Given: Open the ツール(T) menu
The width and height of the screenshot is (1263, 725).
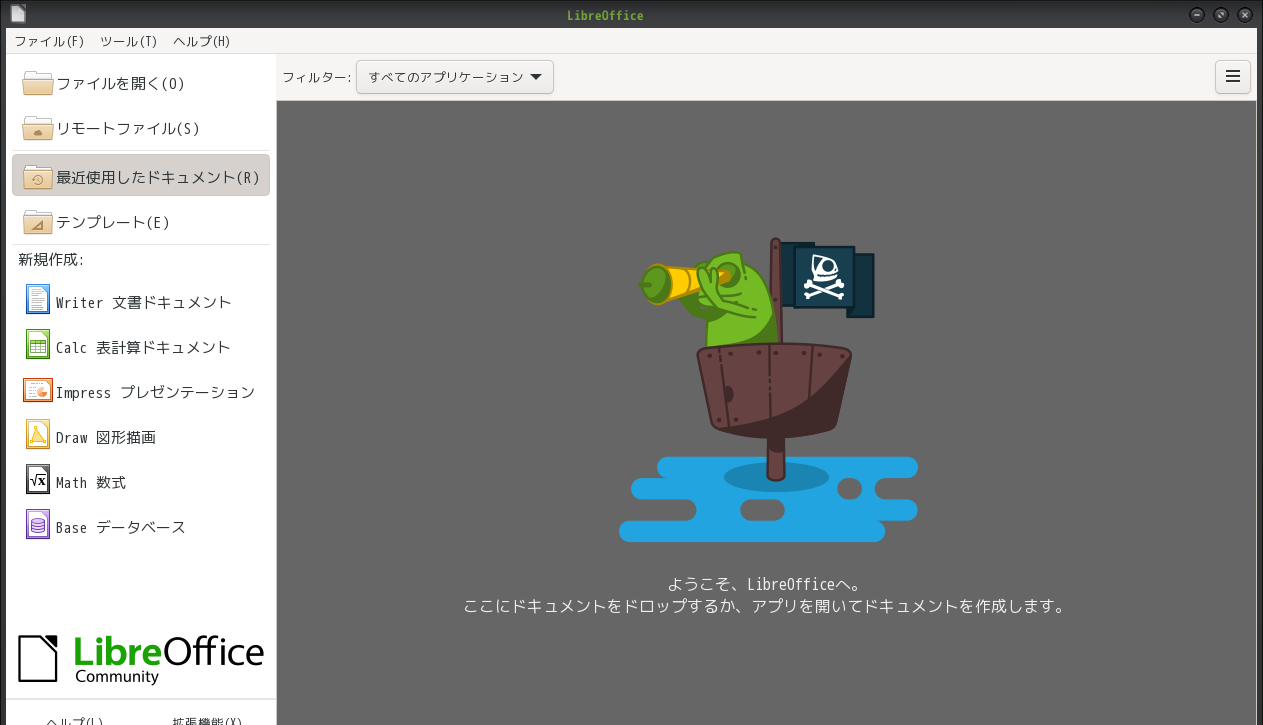Looking at the screenshot, I should click(128, 41).
